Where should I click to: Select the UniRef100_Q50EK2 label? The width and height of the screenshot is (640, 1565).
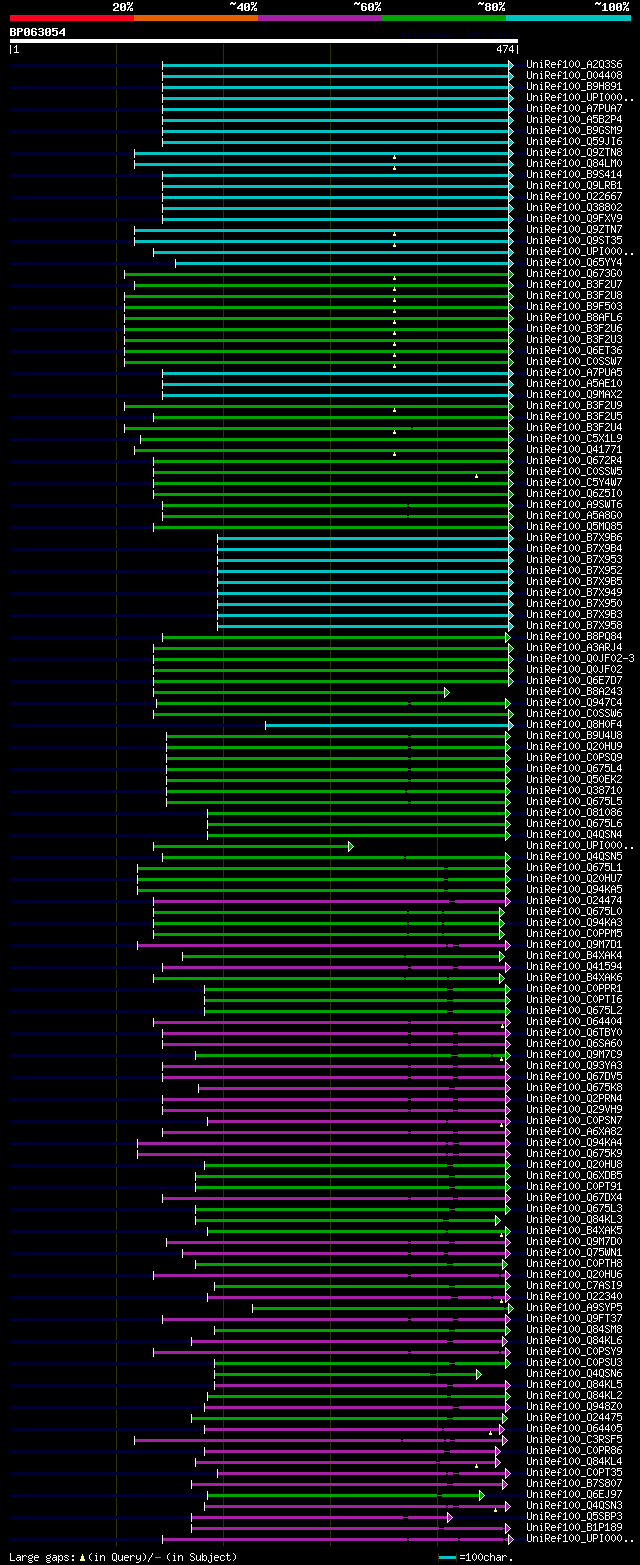point(576,779)
